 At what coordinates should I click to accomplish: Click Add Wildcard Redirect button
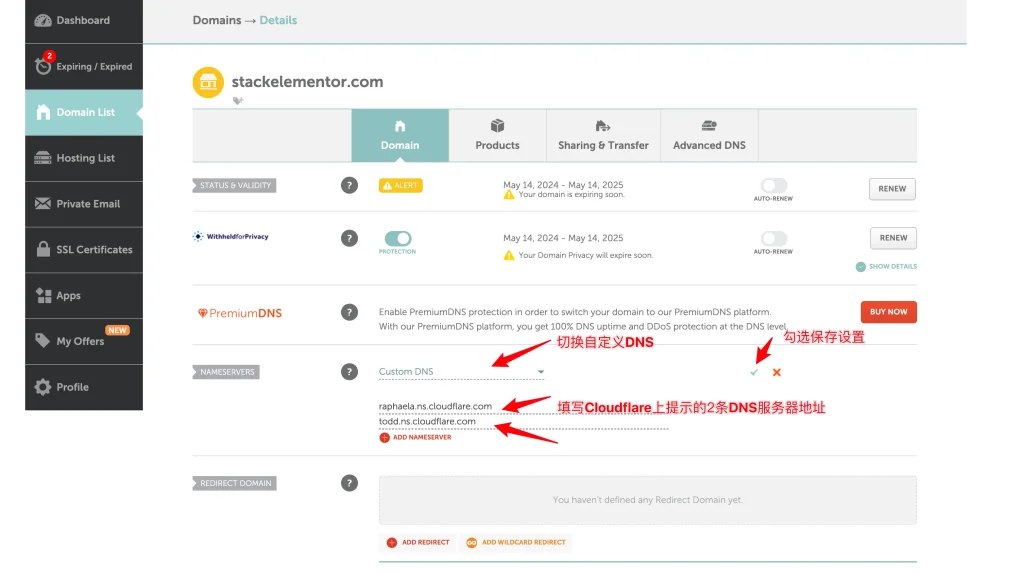pyautogui.click(x=515, y=543)
